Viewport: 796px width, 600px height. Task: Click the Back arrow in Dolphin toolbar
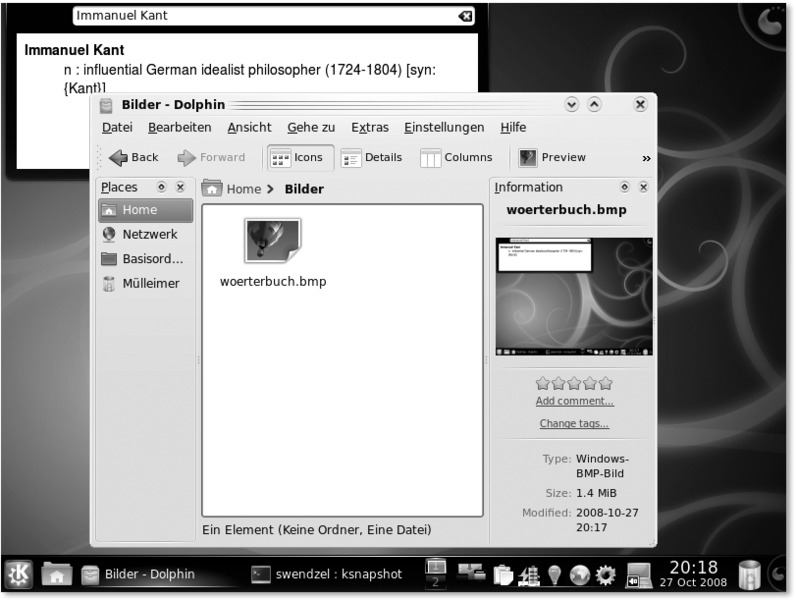133,158
